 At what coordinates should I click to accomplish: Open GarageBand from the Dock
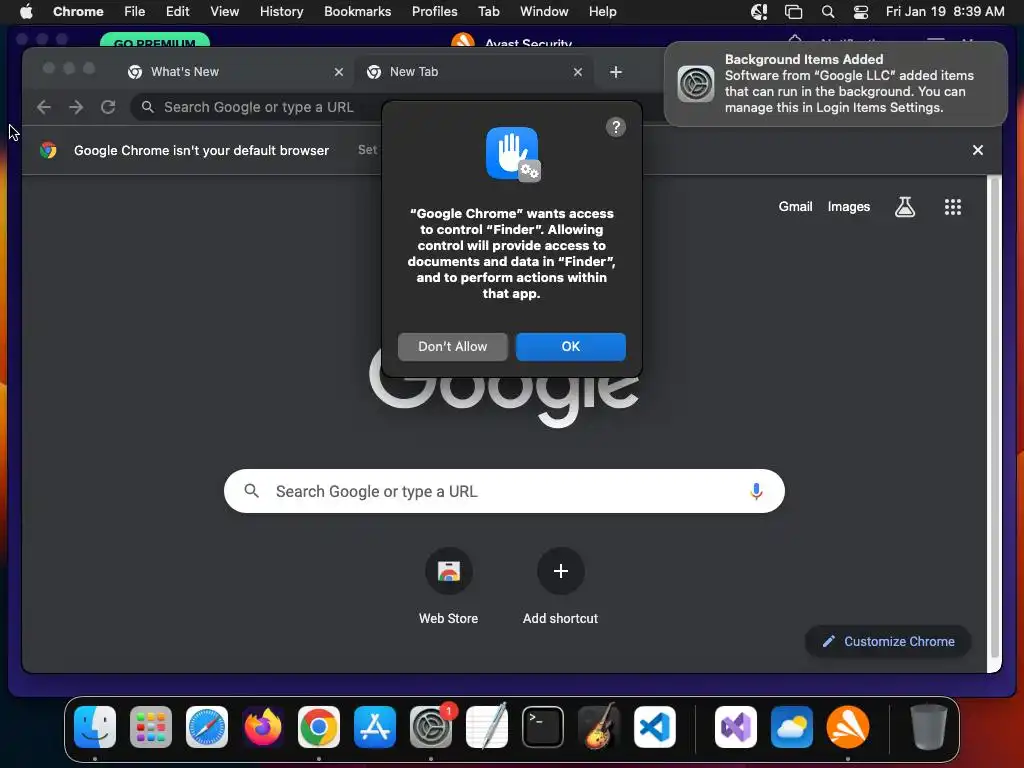pyautogui.click(x=598, y=727)
